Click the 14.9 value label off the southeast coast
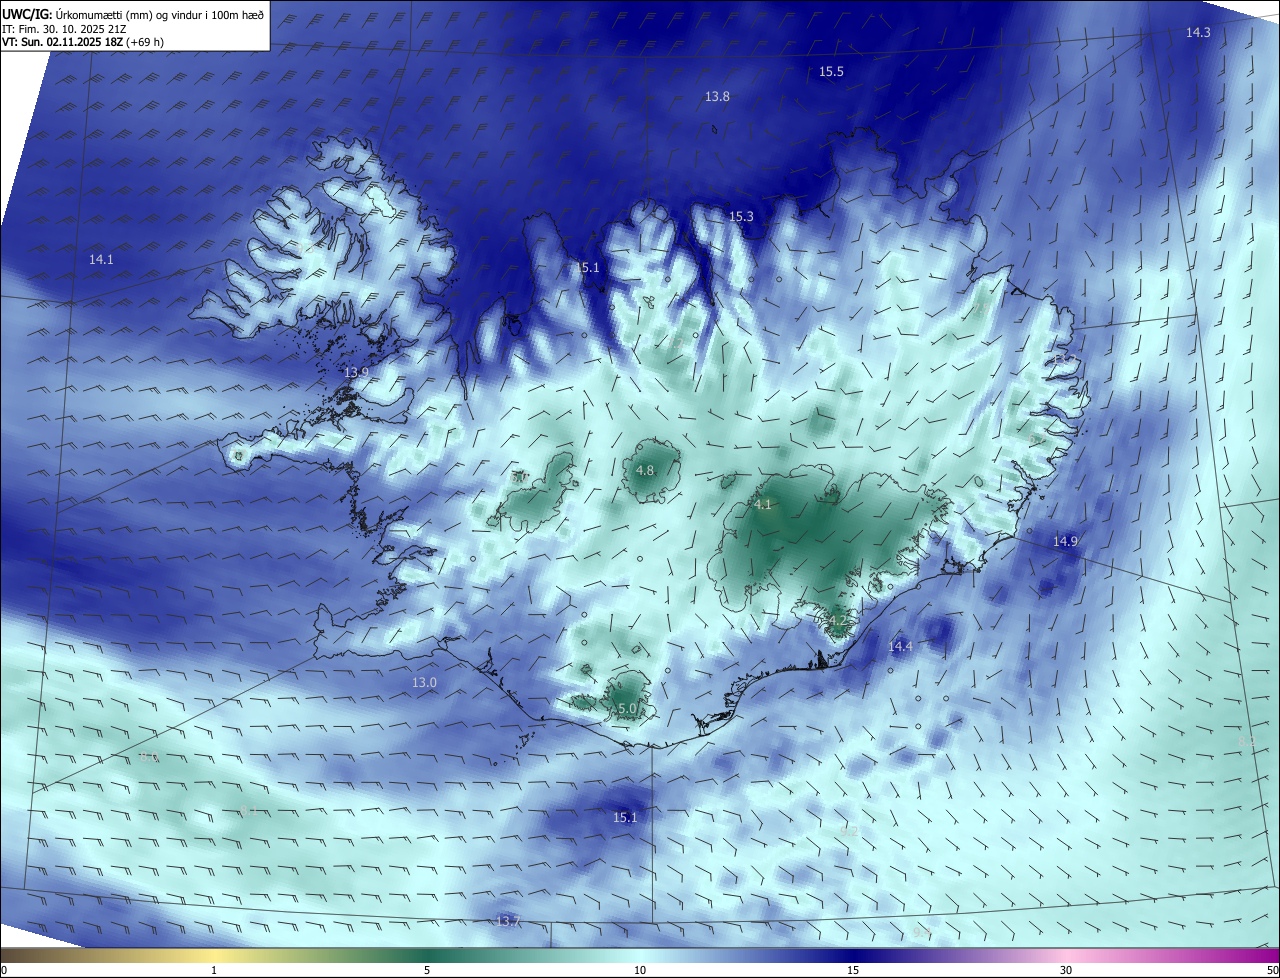Screen dimensions: 1280x978 (x=1065, y=542)
